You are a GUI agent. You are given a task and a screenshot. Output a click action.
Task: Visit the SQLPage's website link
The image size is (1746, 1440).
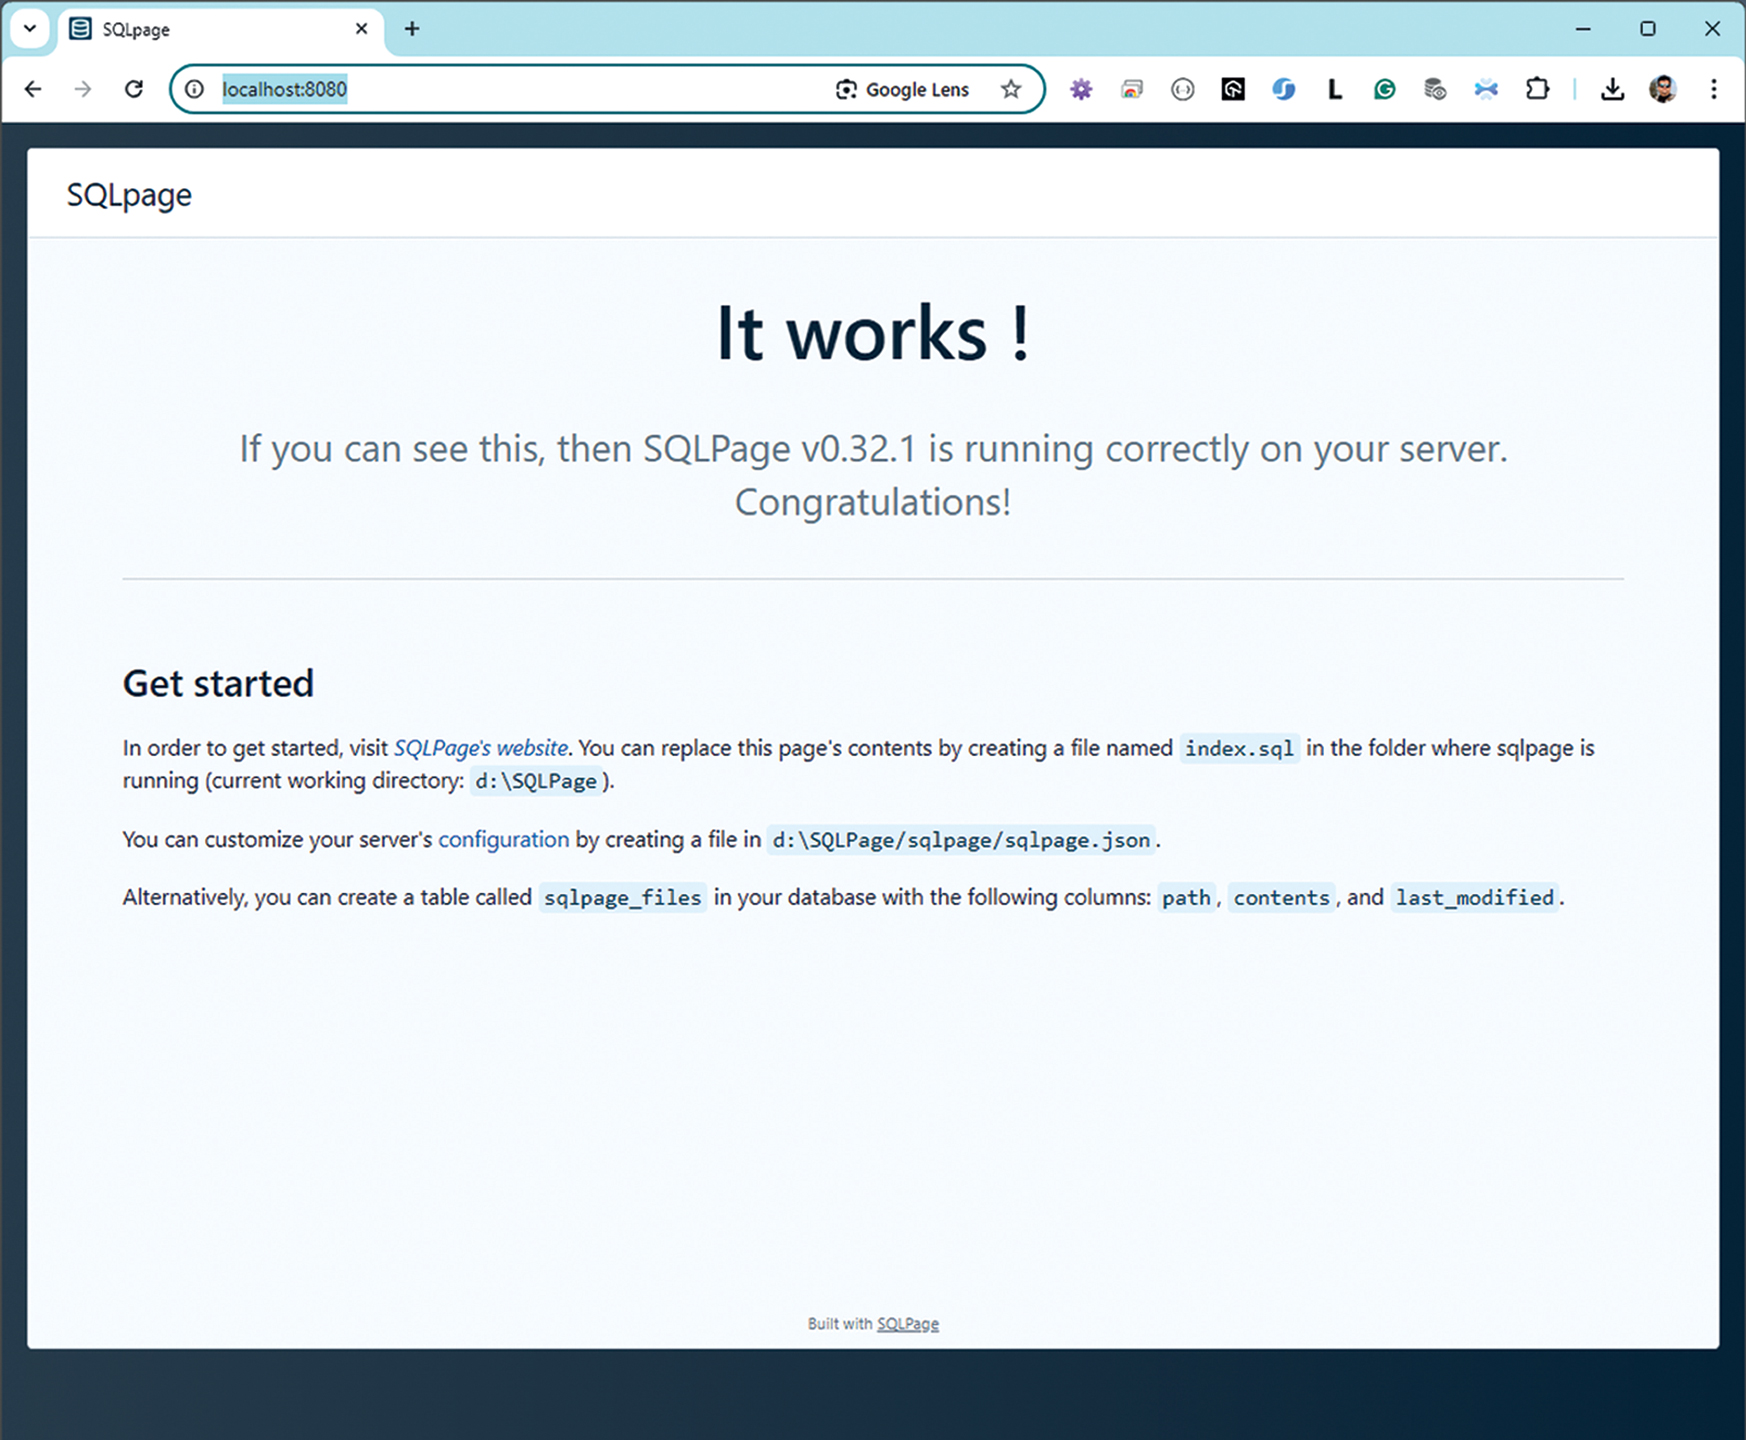[480, 748]
